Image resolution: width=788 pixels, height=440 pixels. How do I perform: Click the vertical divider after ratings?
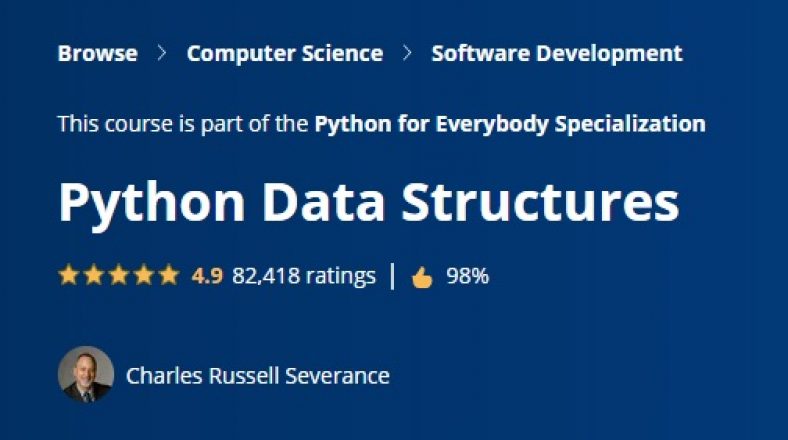tap(393, 276)
